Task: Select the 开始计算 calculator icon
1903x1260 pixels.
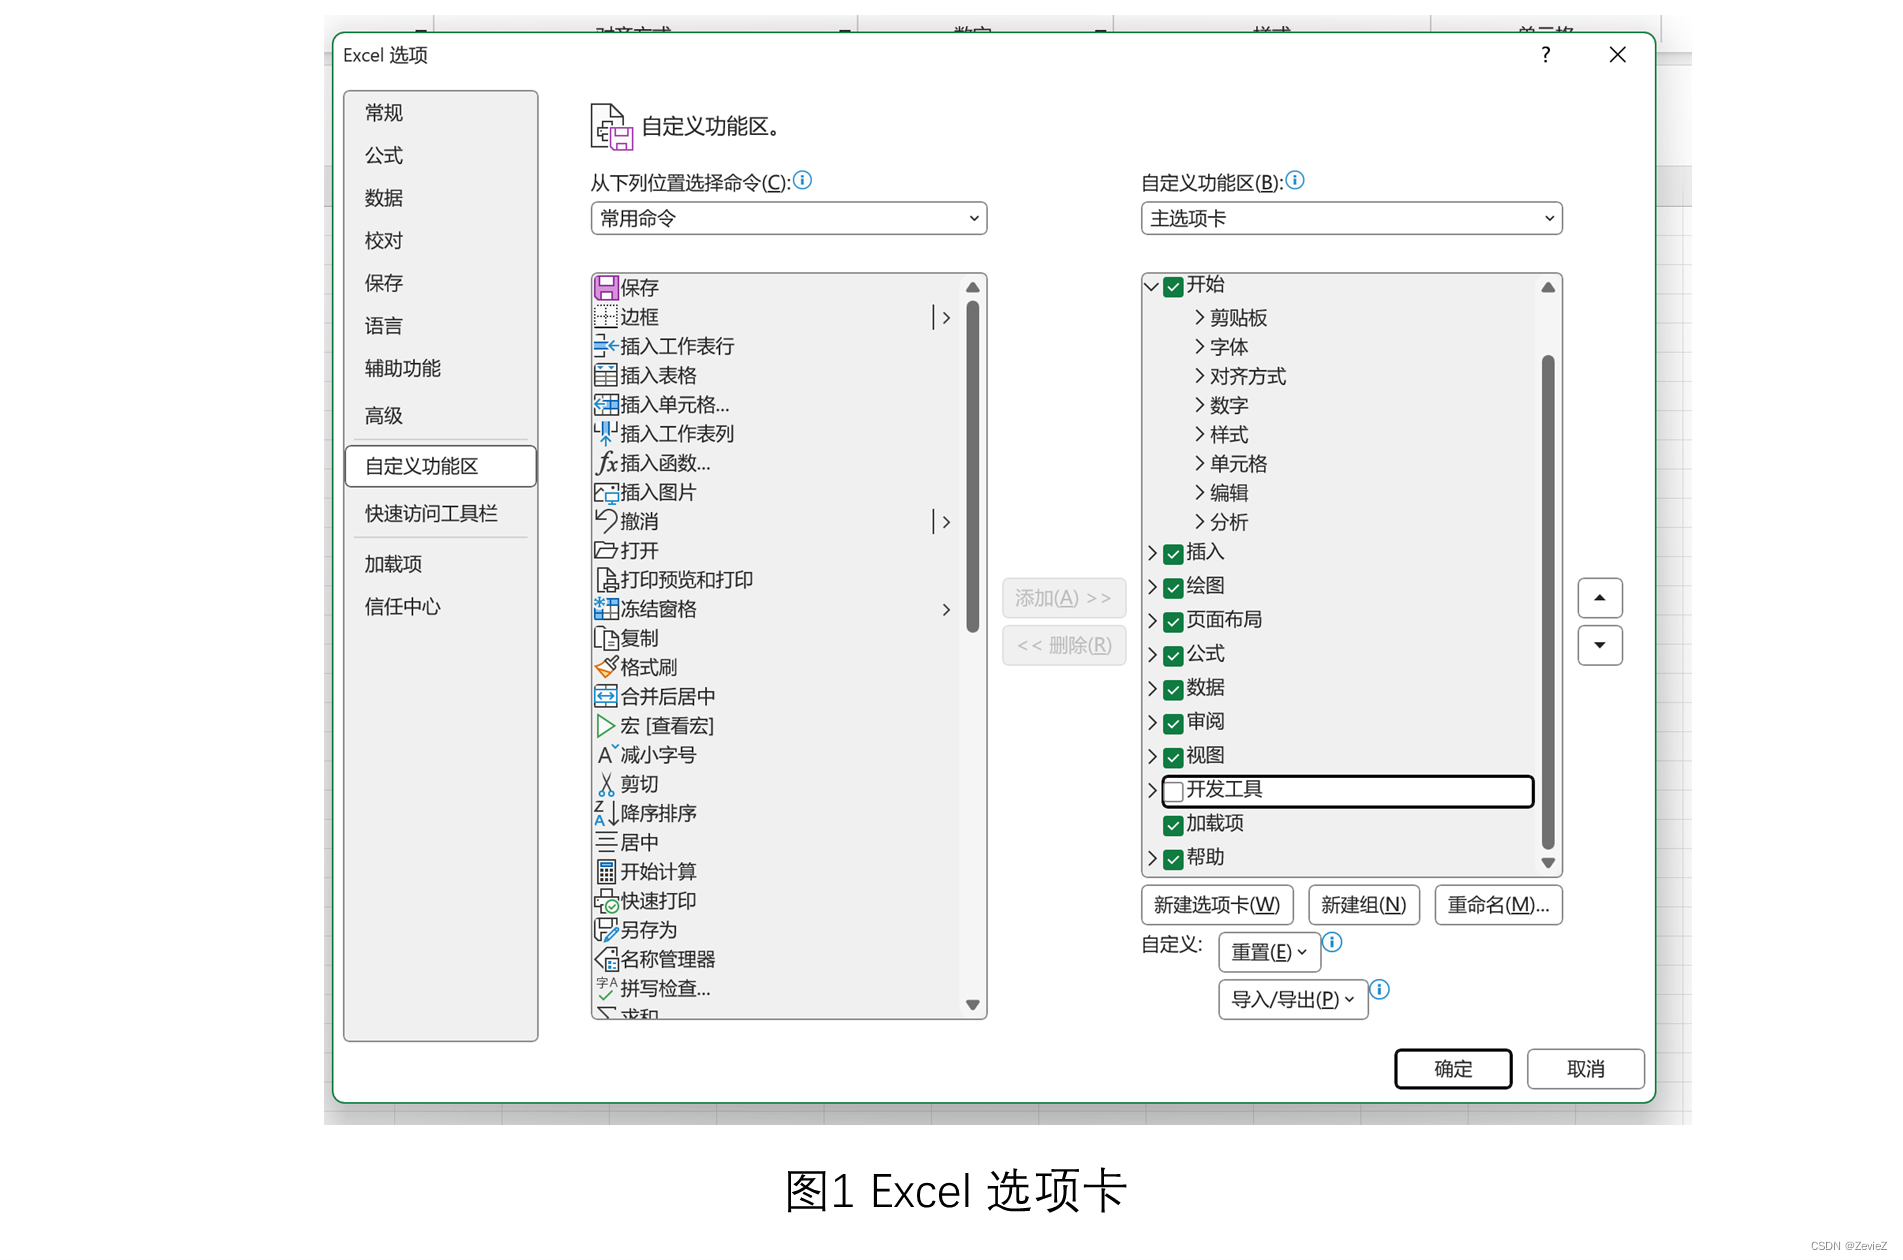Action: tap(606, 871)
